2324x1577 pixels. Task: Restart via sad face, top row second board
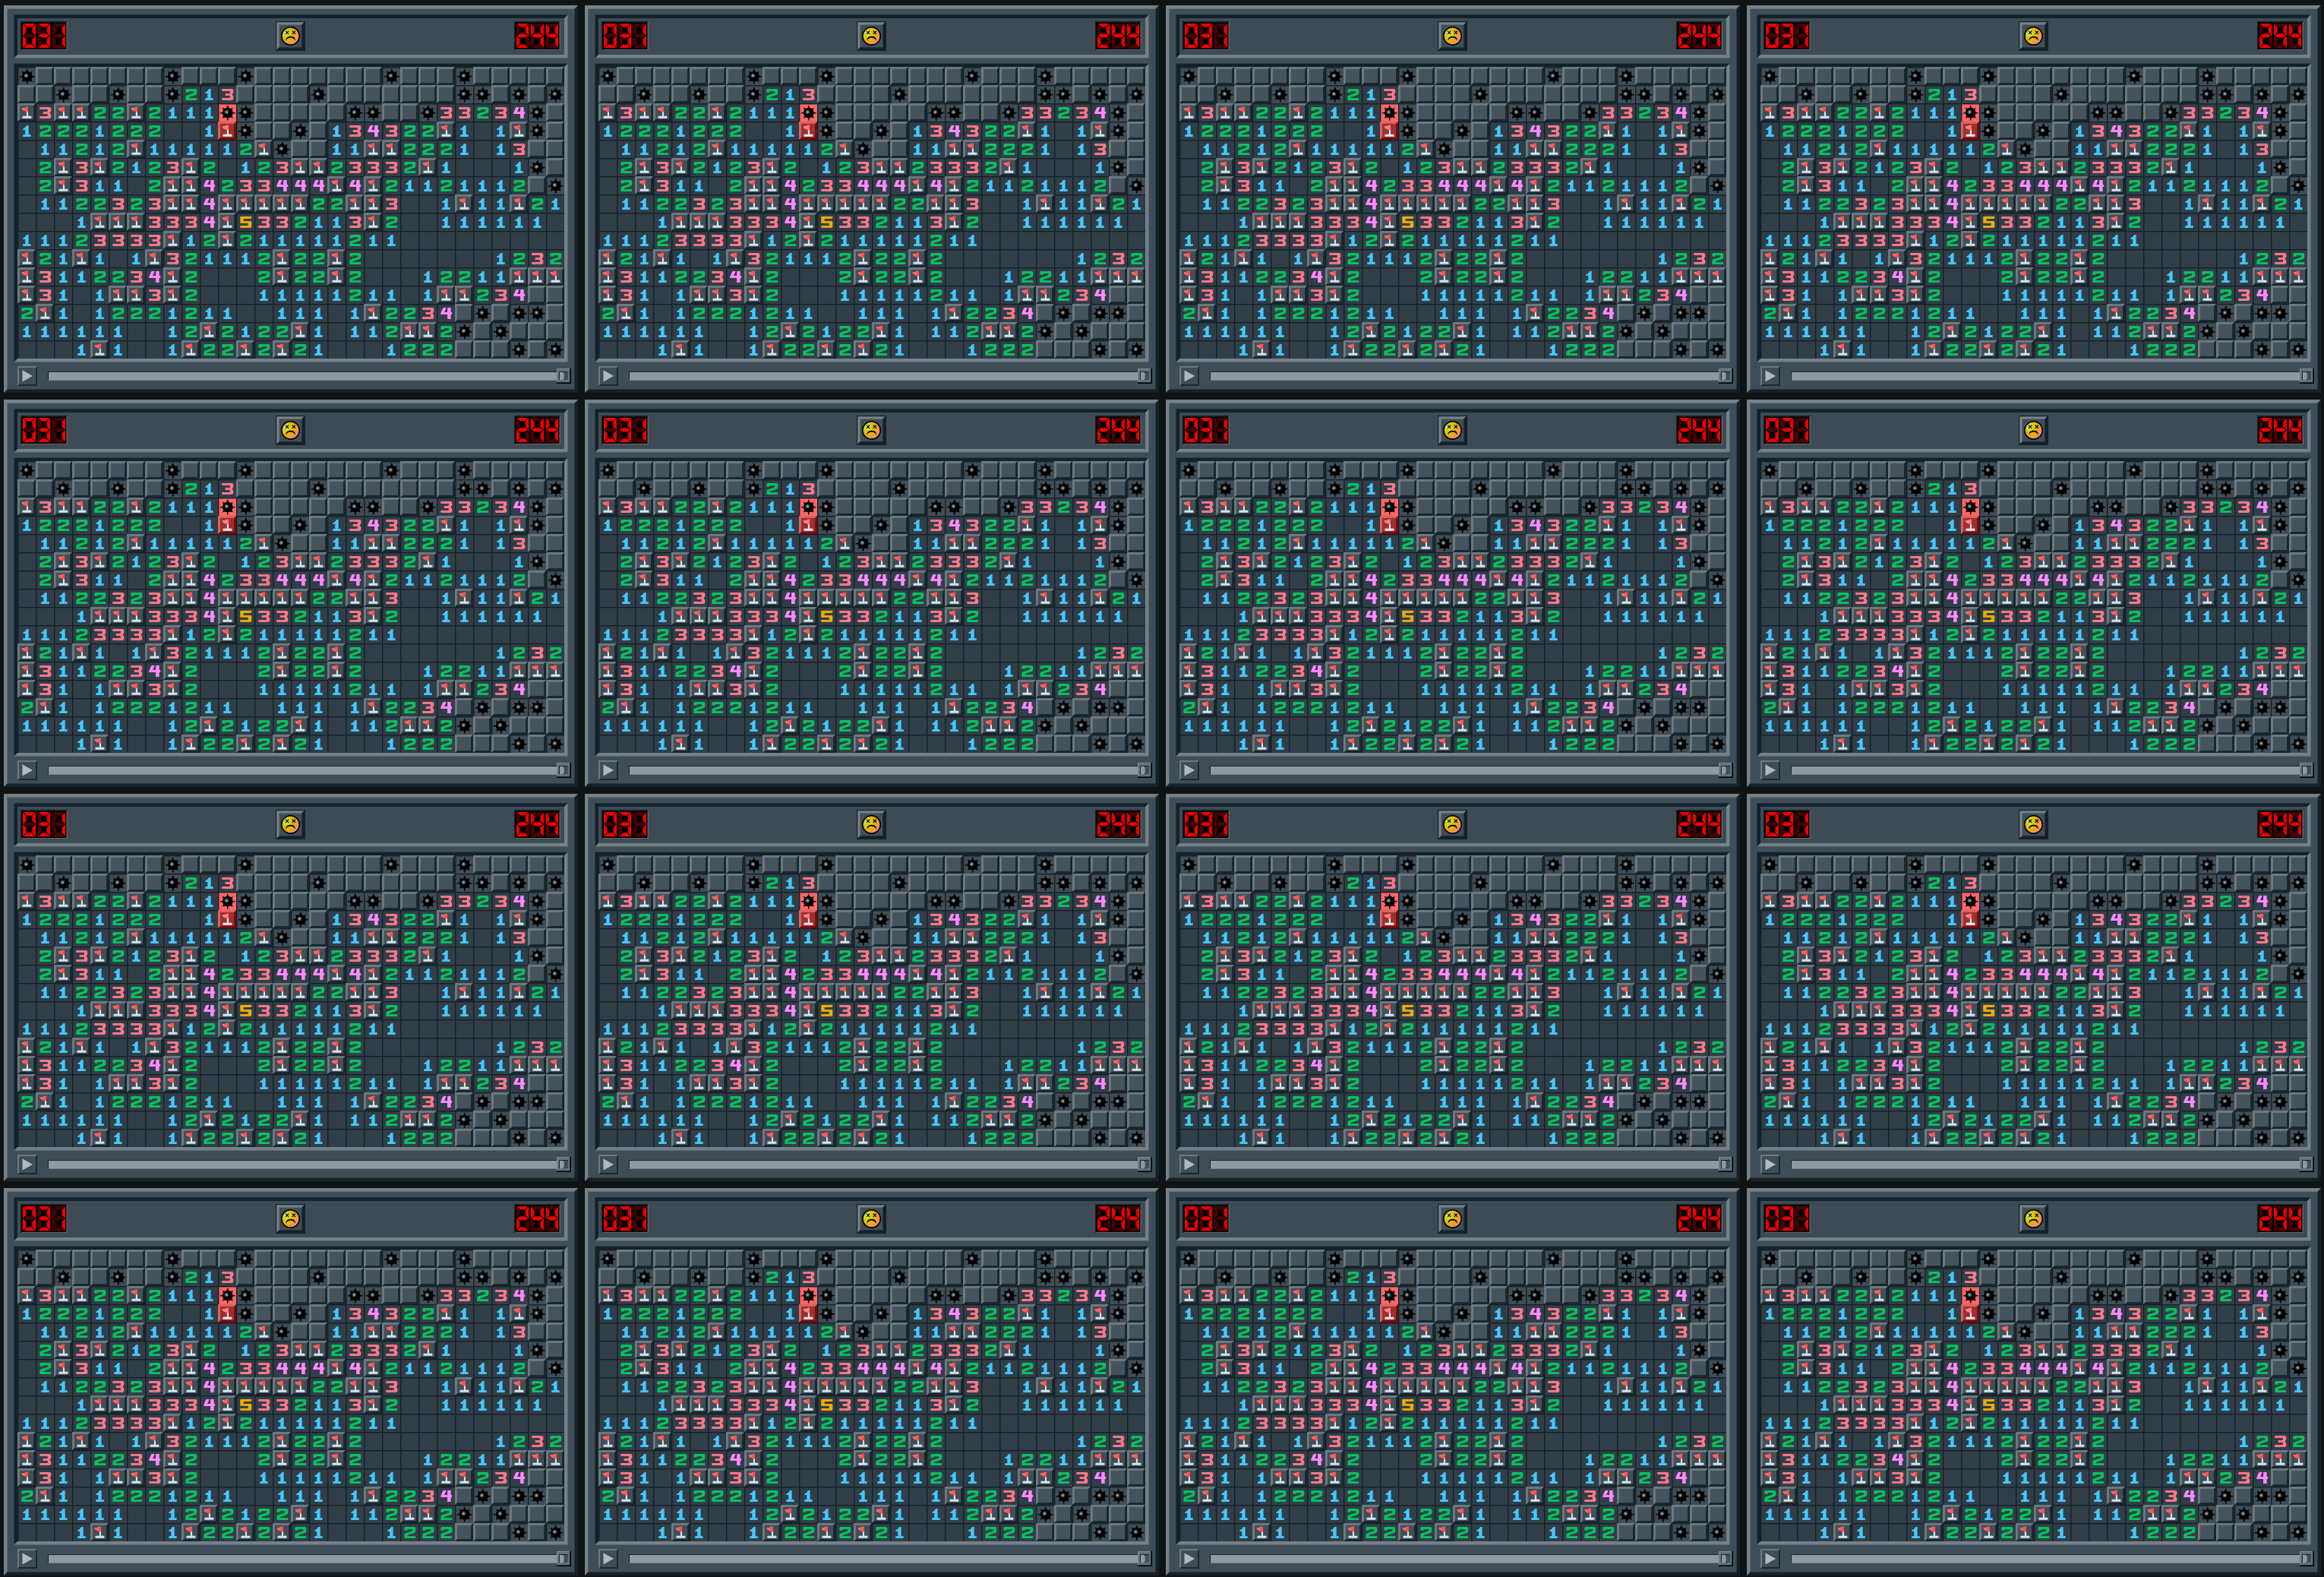(x=871, y=36)
